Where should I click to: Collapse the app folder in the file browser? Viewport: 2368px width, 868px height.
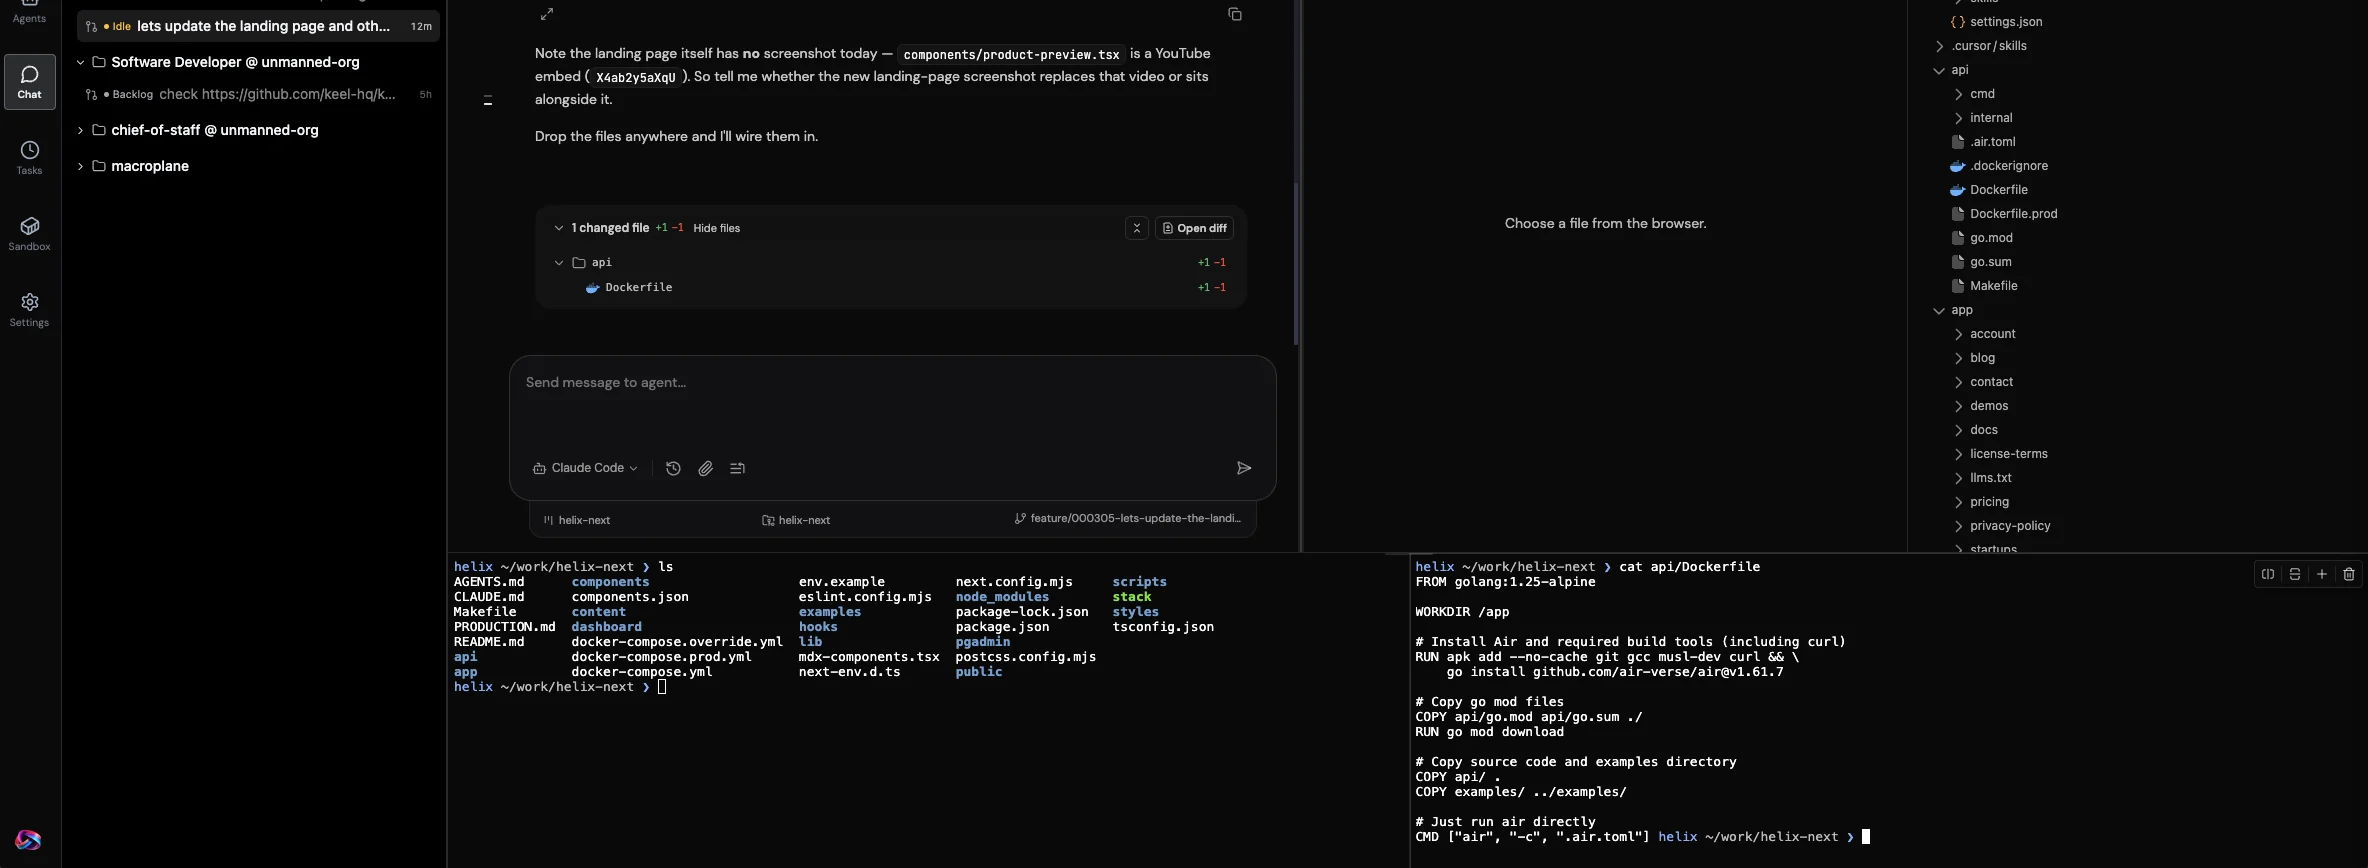(1940, 310)
